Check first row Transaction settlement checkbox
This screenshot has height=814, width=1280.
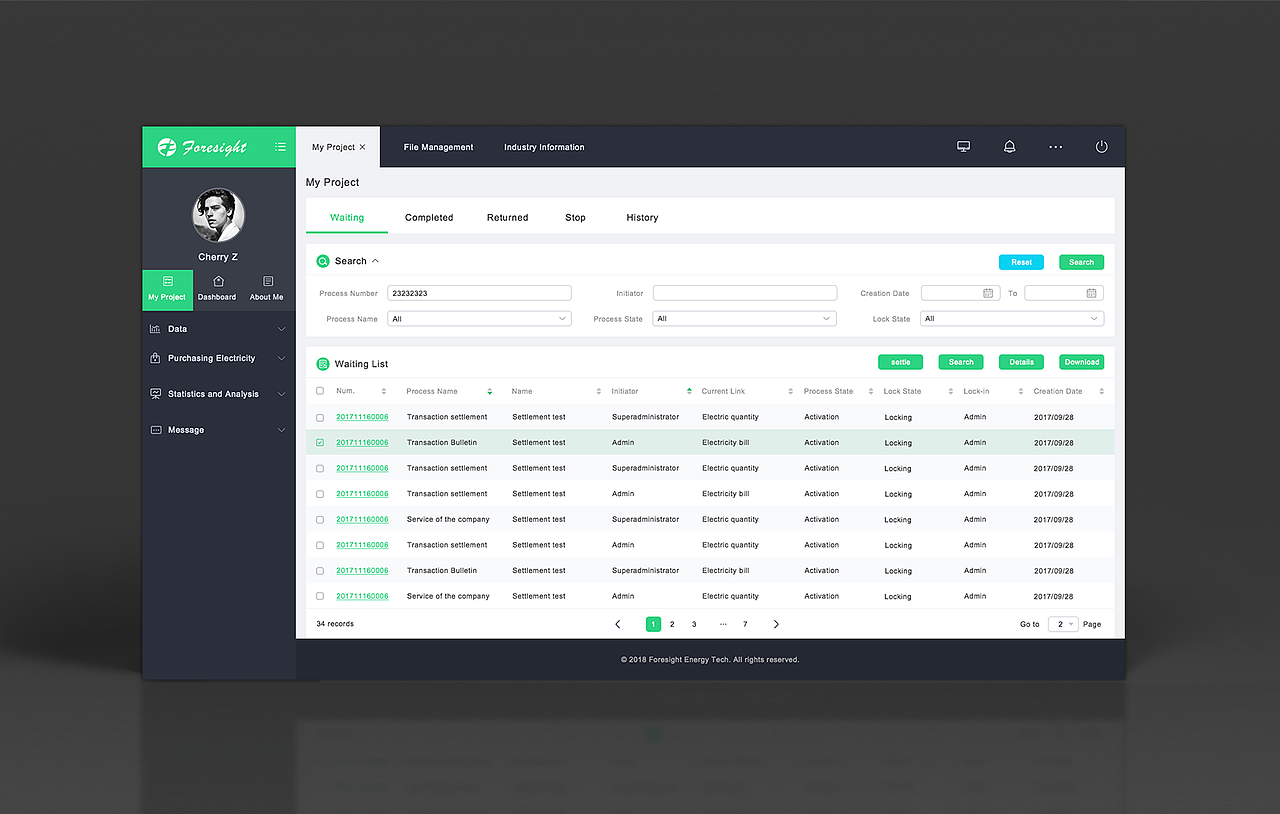click(320, 417)
